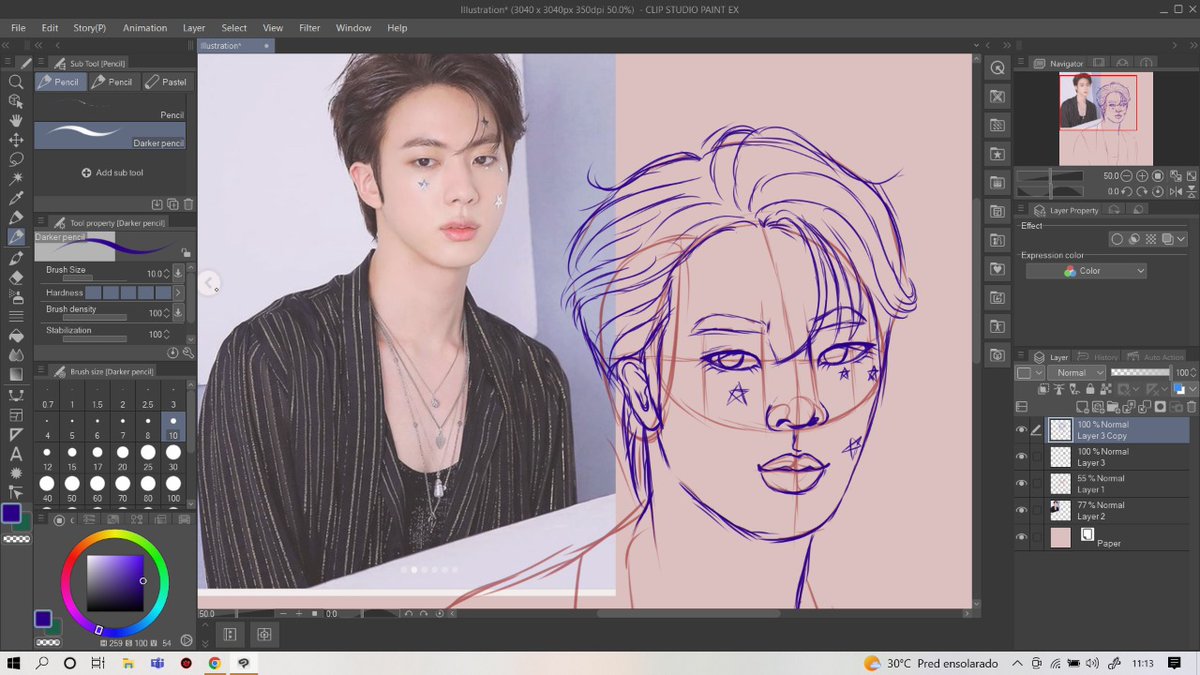
Task: Select the Pen tool in the toolbar
Action: point(16,217)
